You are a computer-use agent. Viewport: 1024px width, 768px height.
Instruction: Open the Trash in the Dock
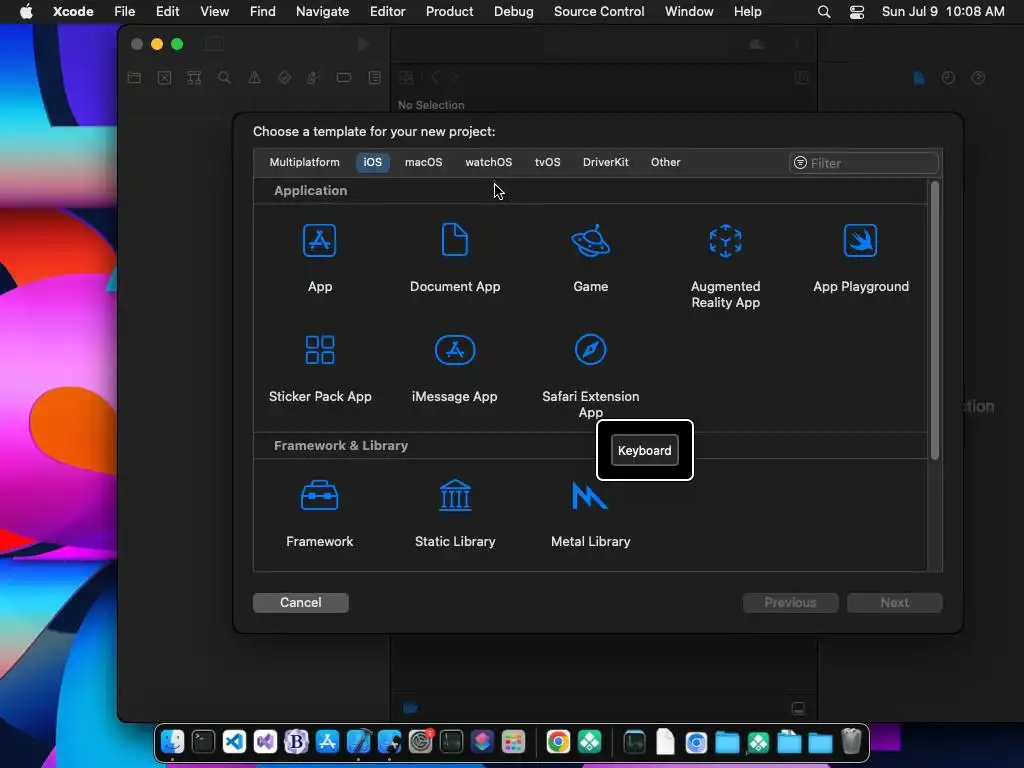tap(851, 741)
